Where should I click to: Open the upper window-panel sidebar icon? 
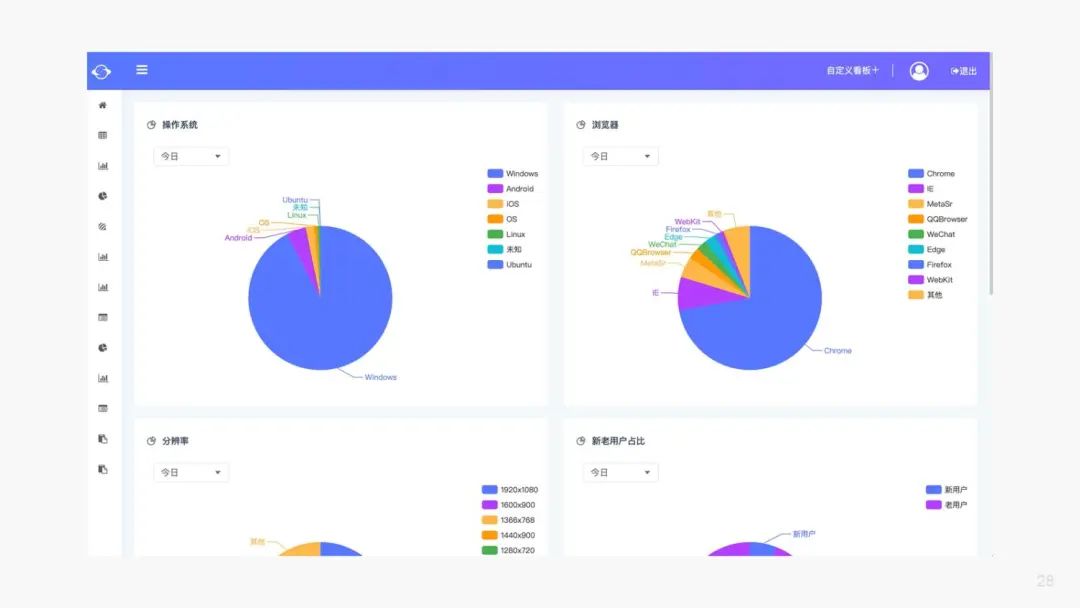tap(103, 317)
